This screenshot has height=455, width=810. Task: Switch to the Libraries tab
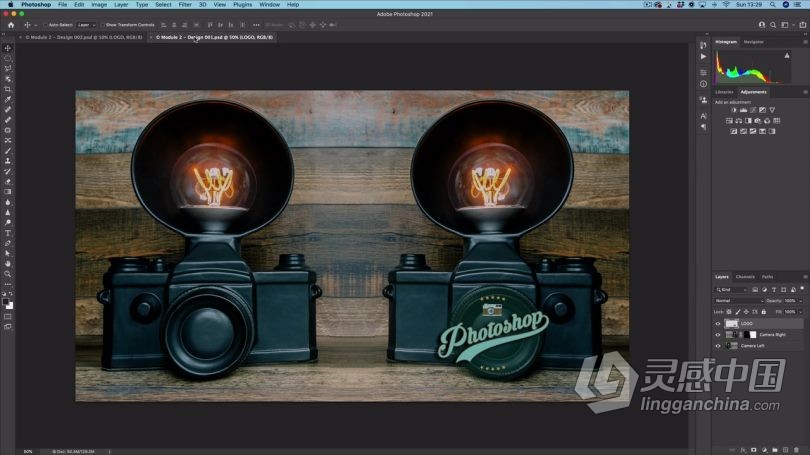724,92
